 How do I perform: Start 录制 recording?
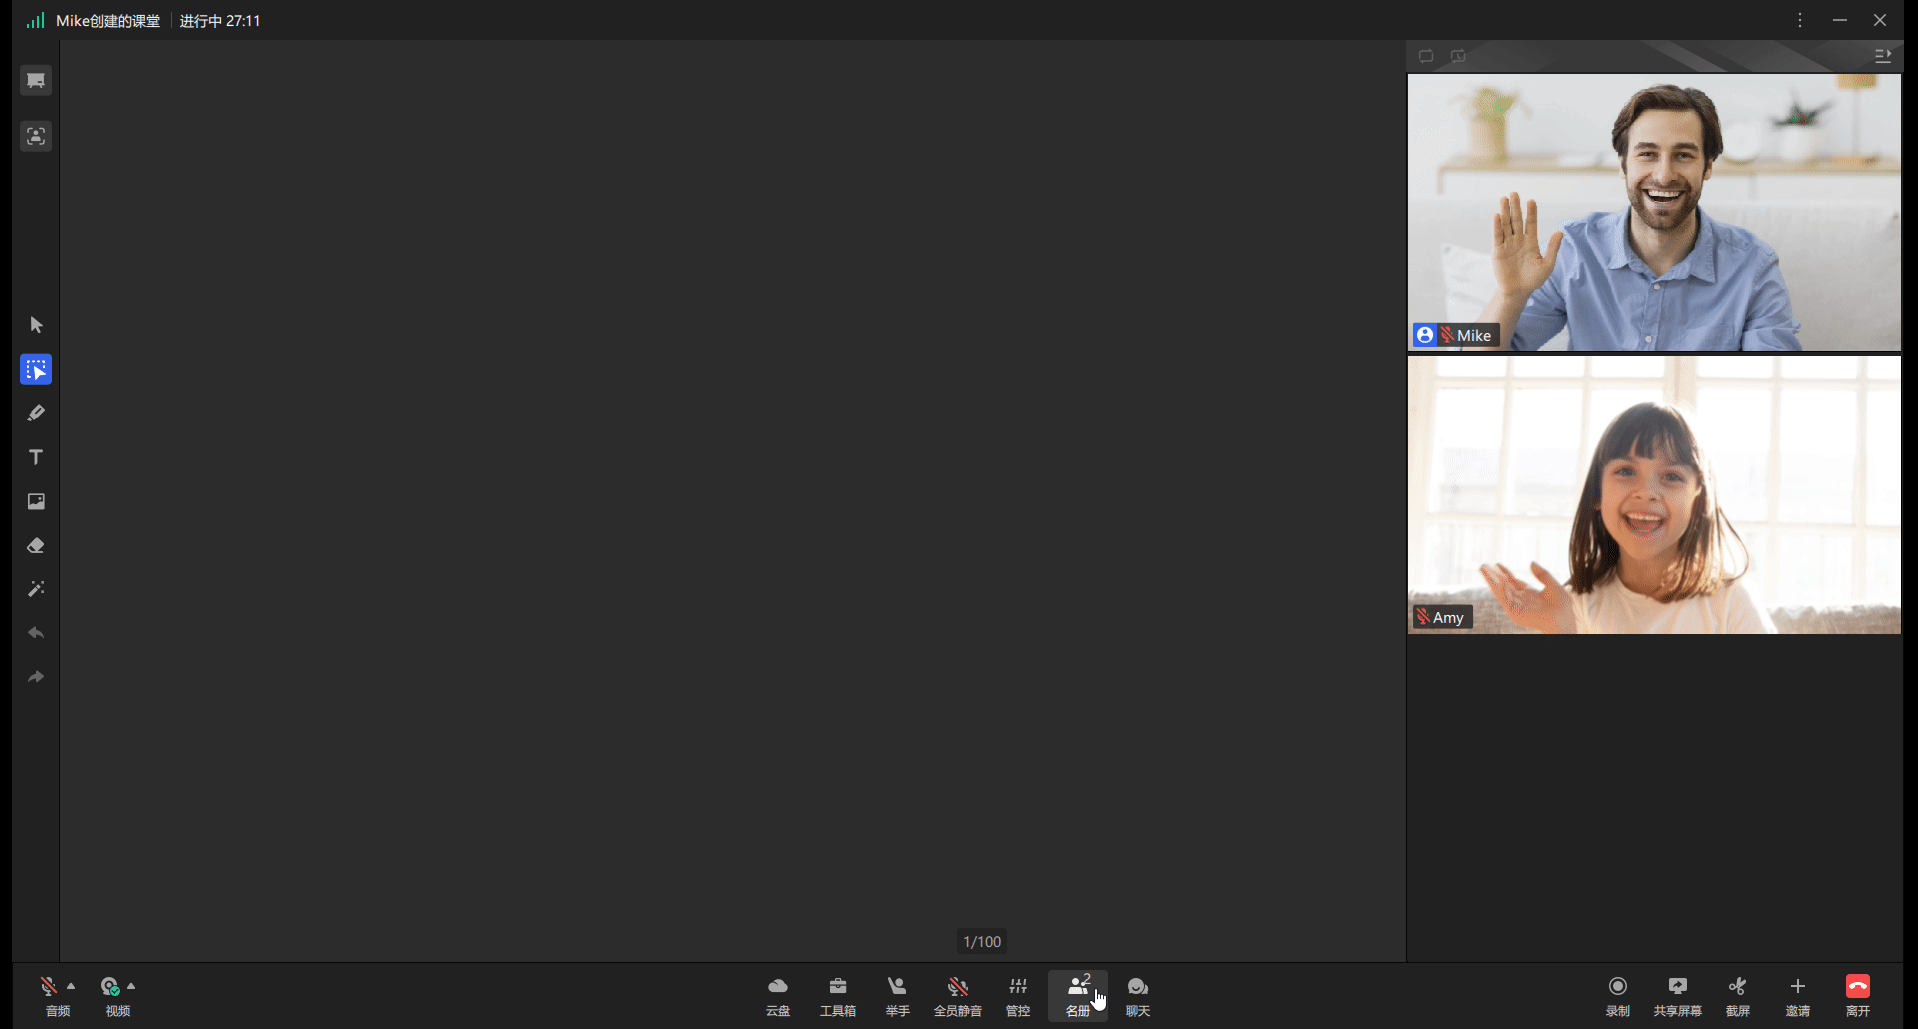tap(1618, 996)
